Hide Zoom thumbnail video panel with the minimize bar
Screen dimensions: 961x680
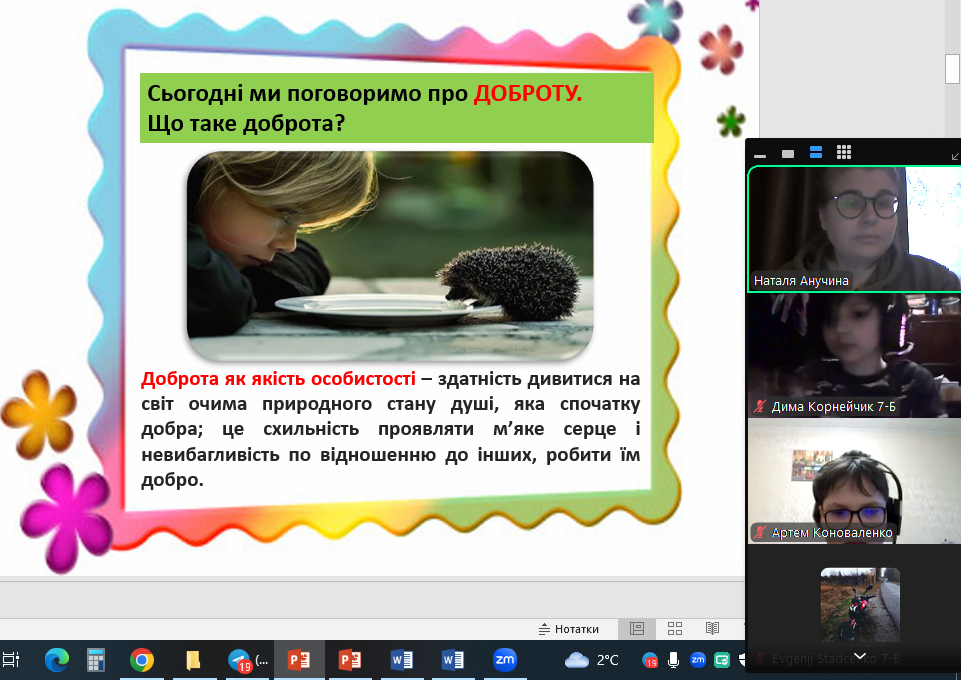tap(760, 156)
